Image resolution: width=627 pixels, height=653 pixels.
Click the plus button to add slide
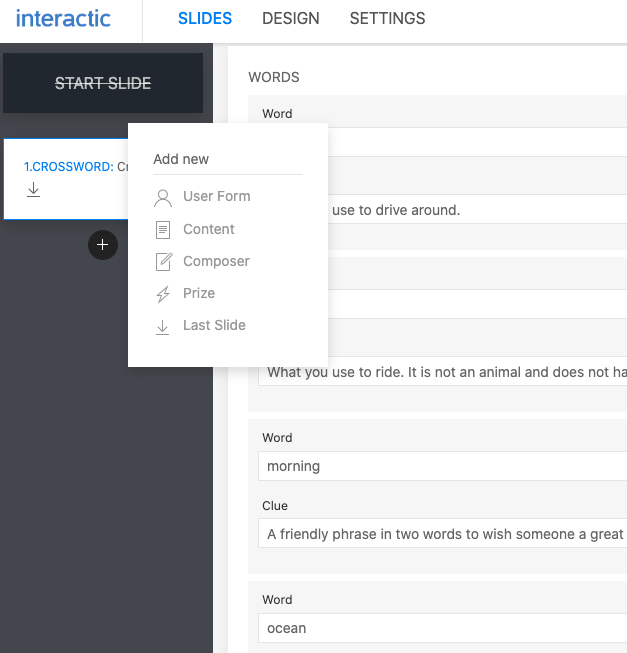[102, 245]
